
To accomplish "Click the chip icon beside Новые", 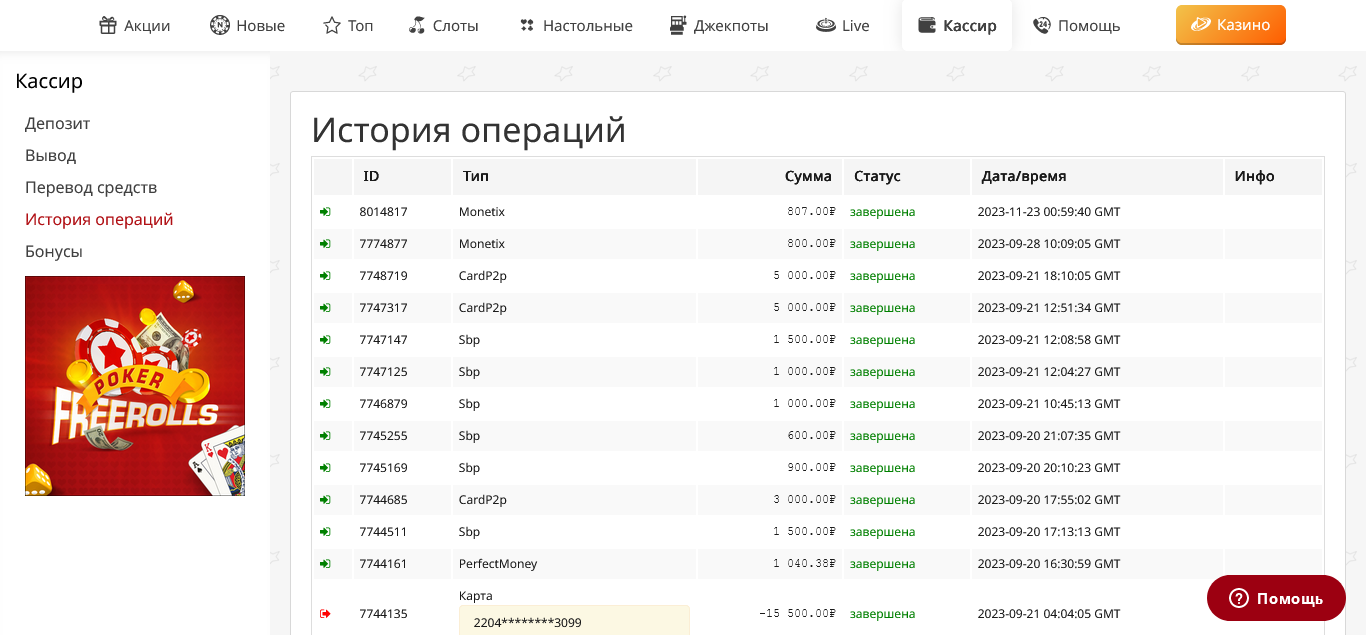I will click(220, 26).
